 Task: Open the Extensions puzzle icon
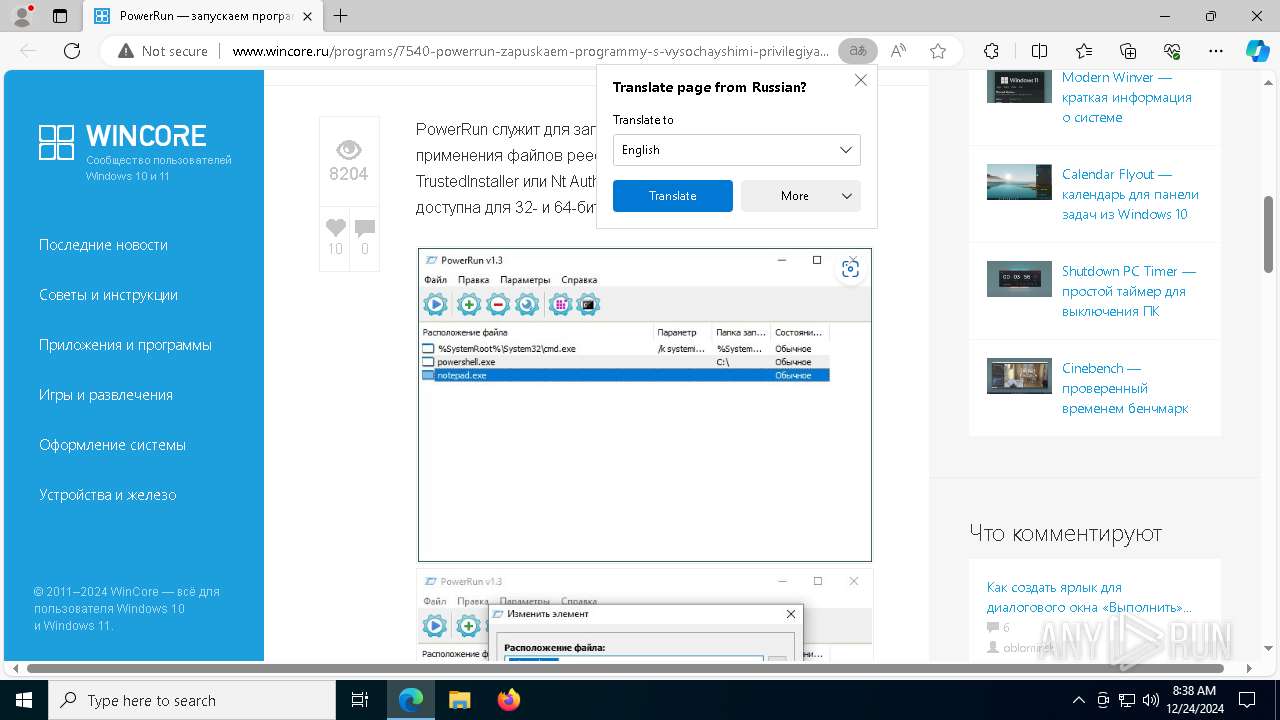point(991,51)
